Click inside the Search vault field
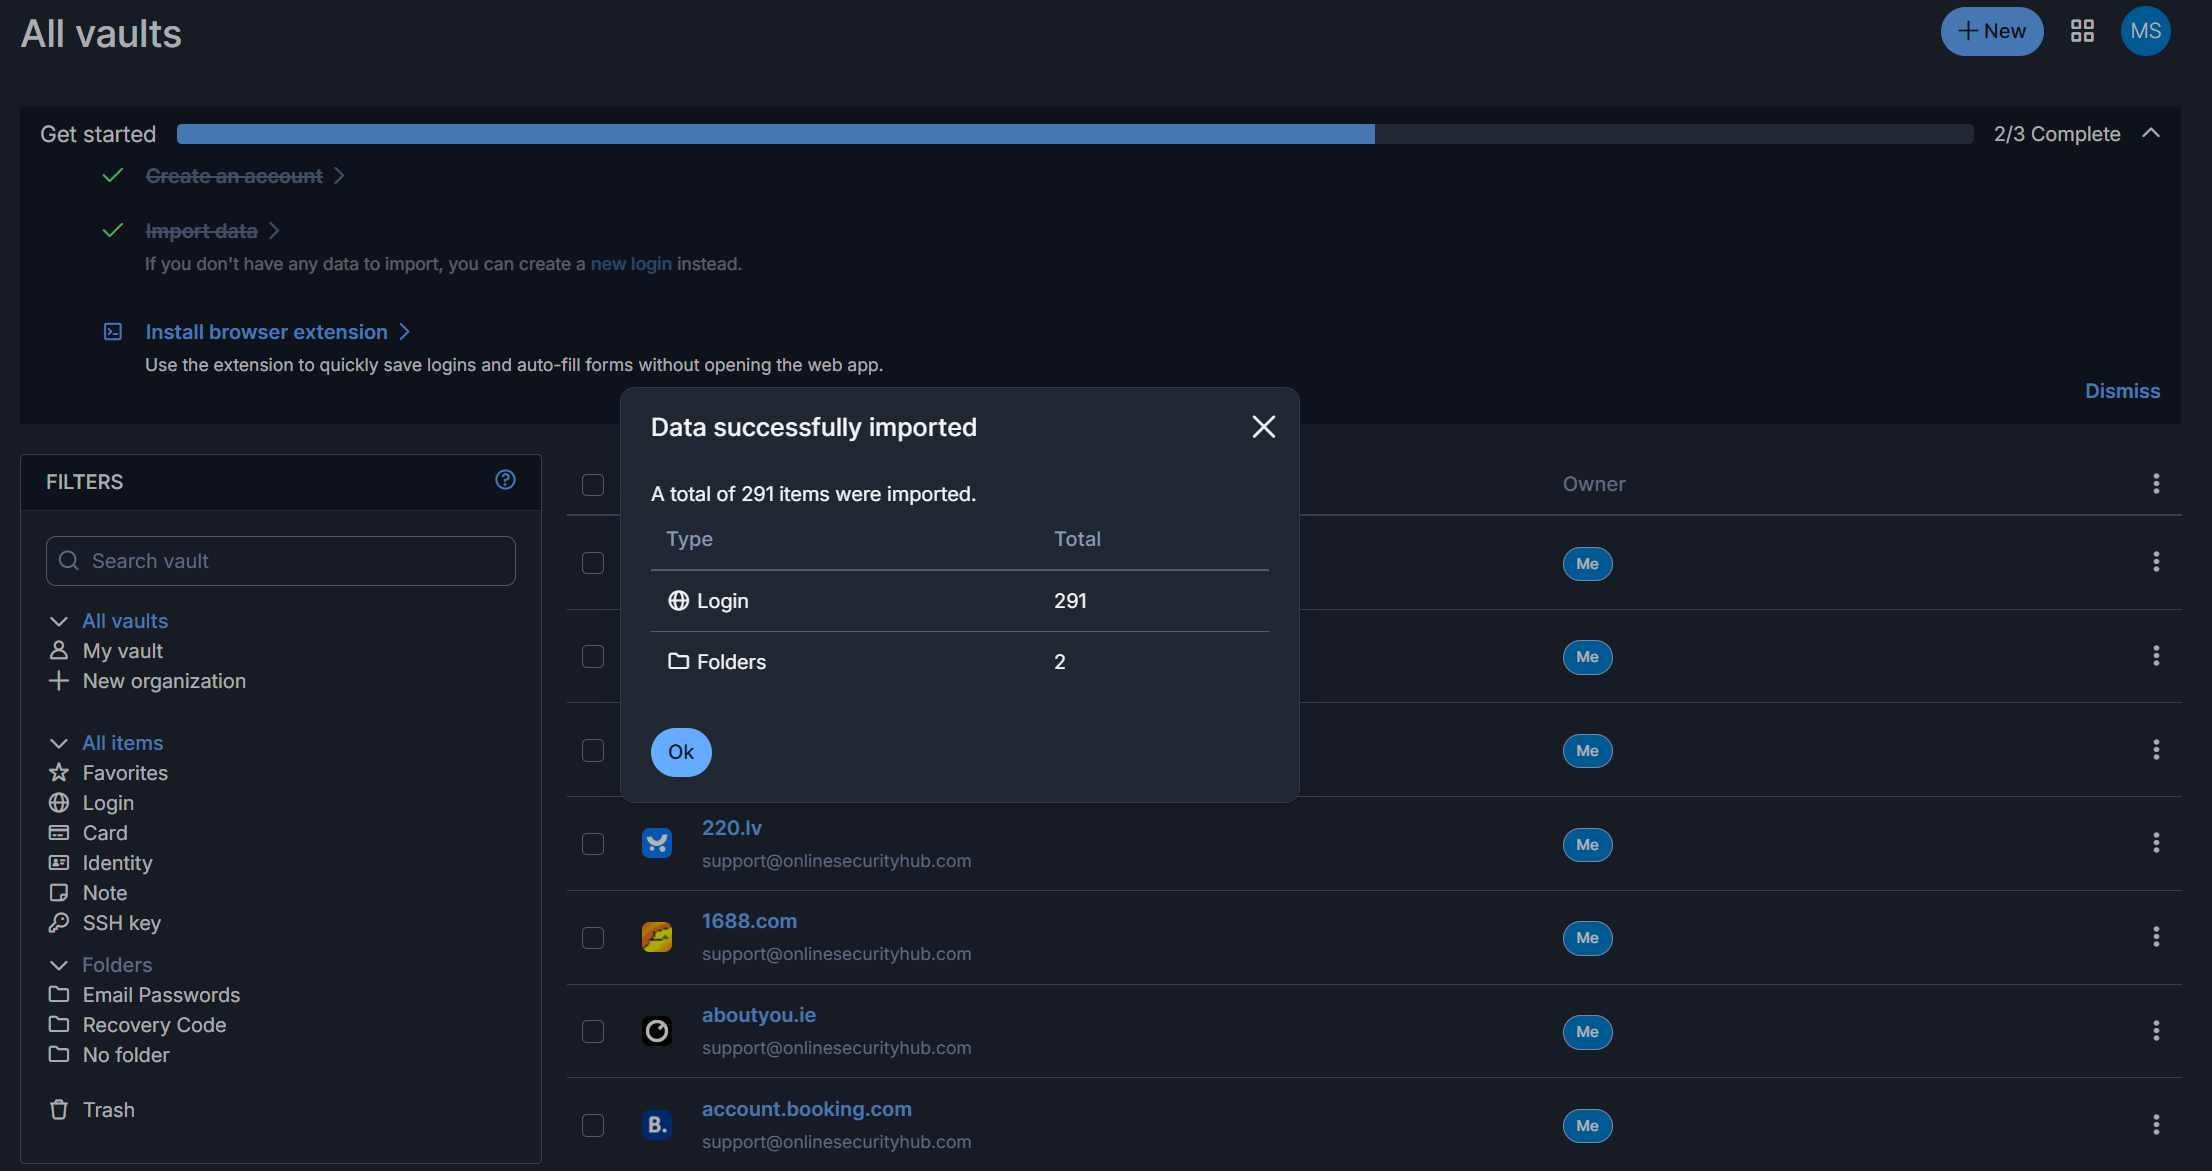Screen dimensions: 2212x1171 (x=280, y=561)
